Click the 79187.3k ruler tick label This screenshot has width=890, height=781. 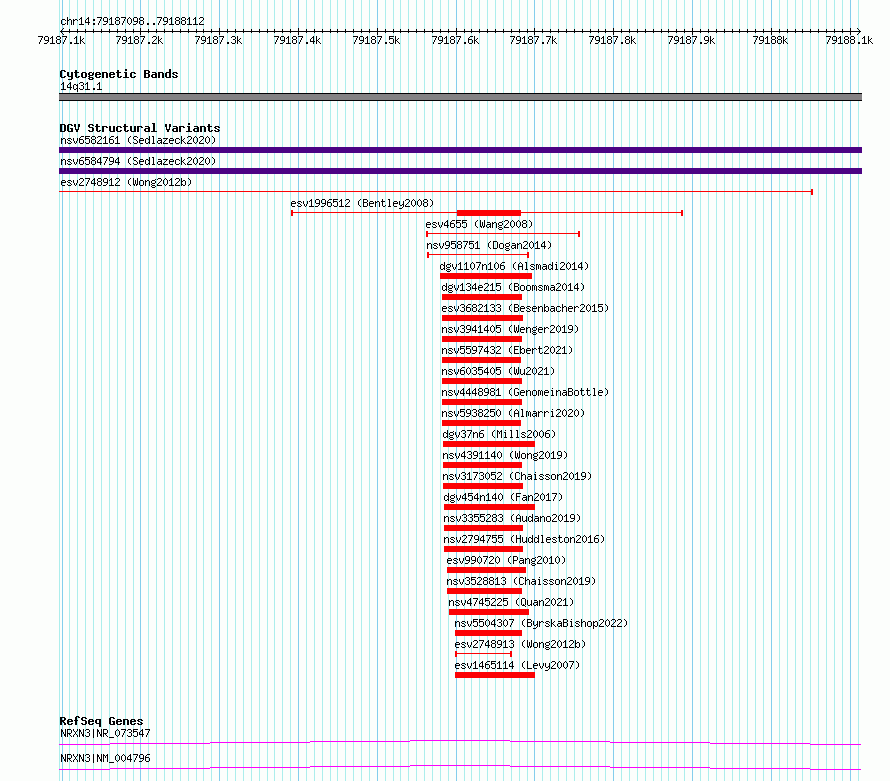[218, 40]
